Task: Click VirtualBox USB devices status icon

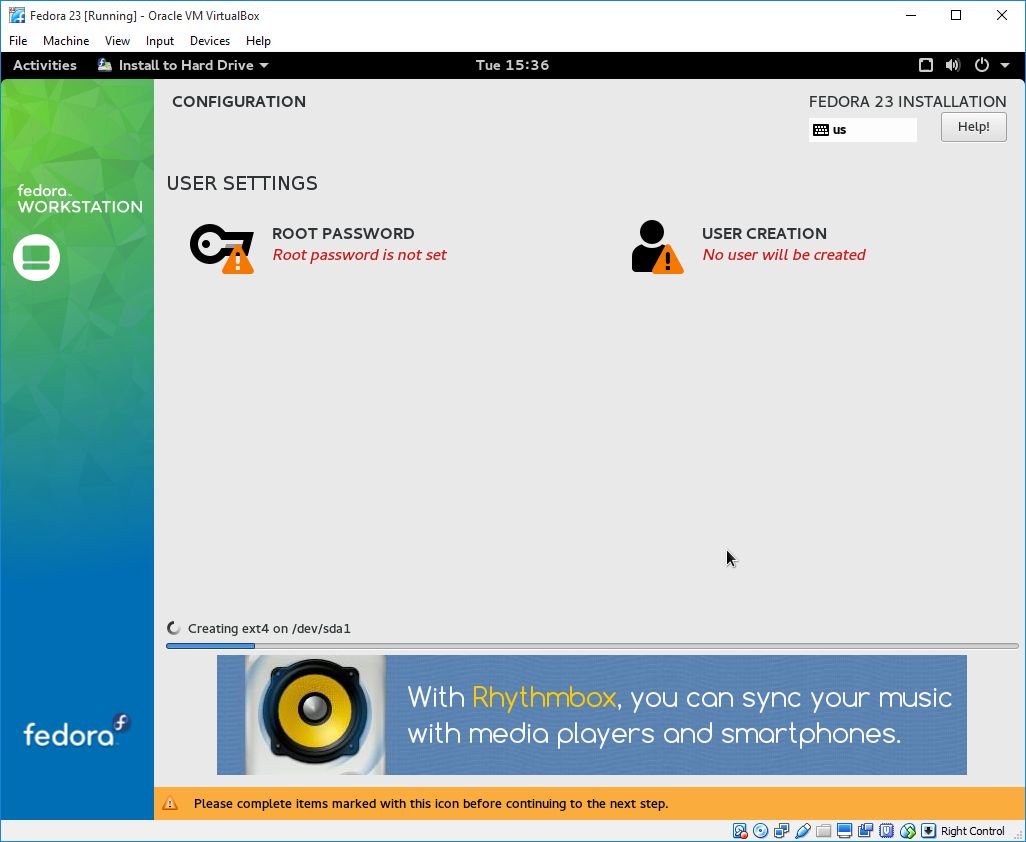Action: (802, 831)
